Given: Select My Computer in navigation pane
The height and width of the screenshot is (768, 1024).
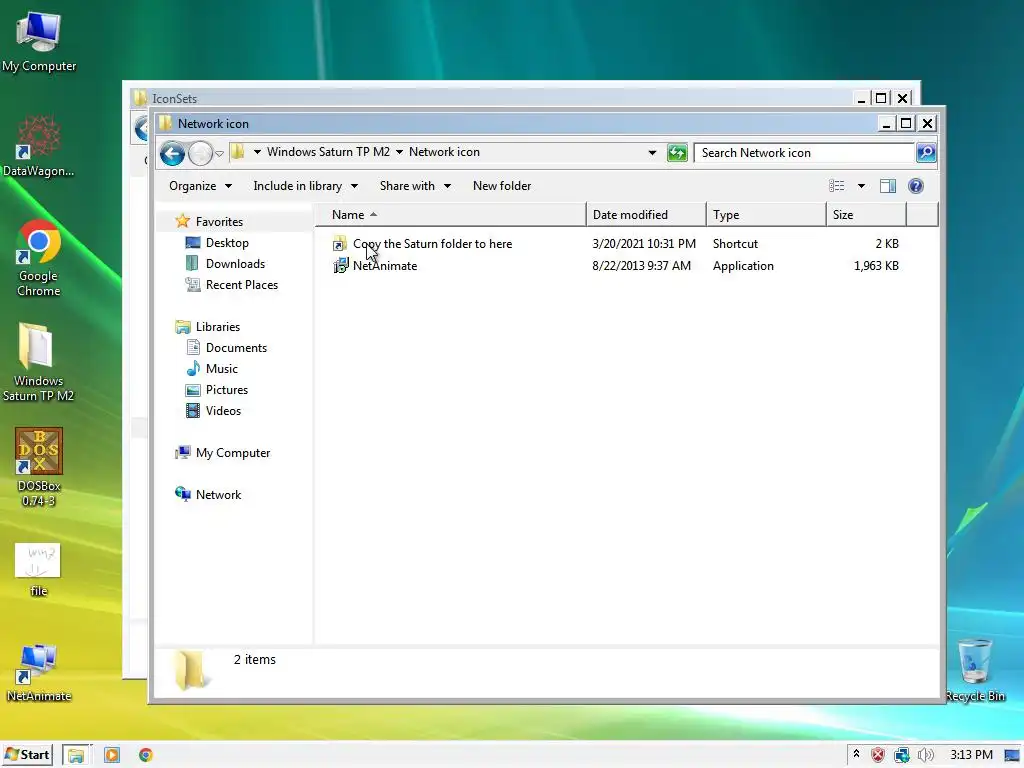Looking at the screenshot, I should click(232, 453).
